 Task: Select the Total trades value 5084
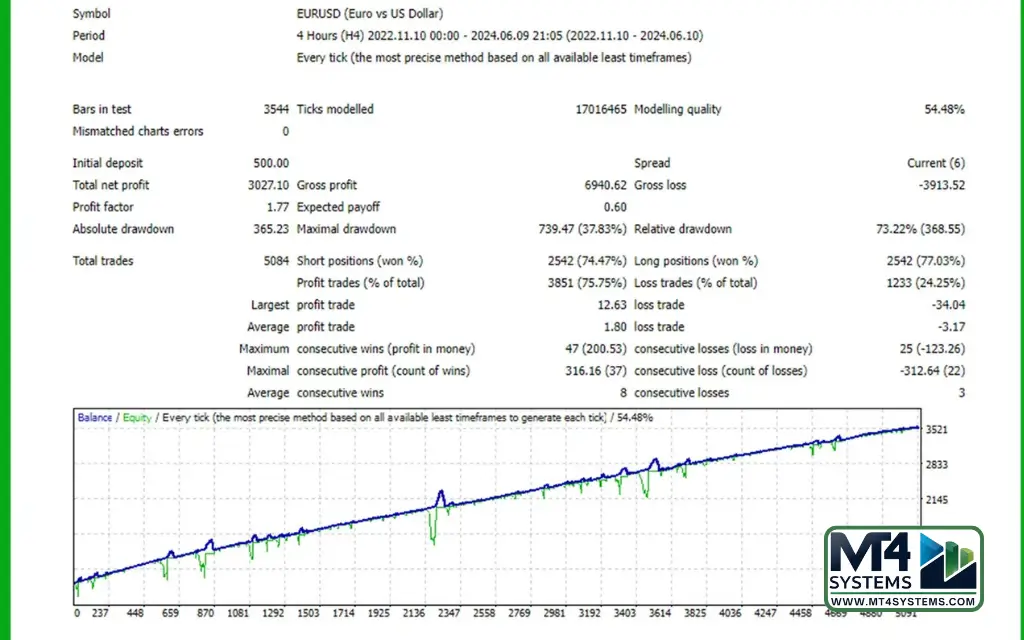[x=275, y=261]
